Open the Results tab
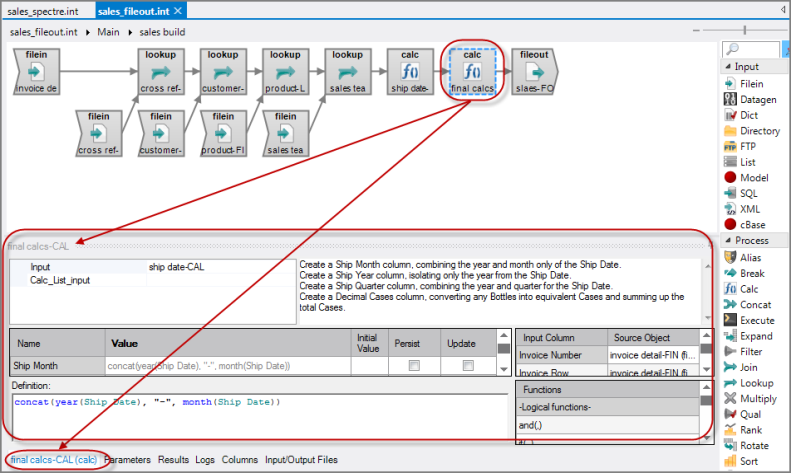The height and width of the screenshot is (473, 791). [x=173, y=459]
